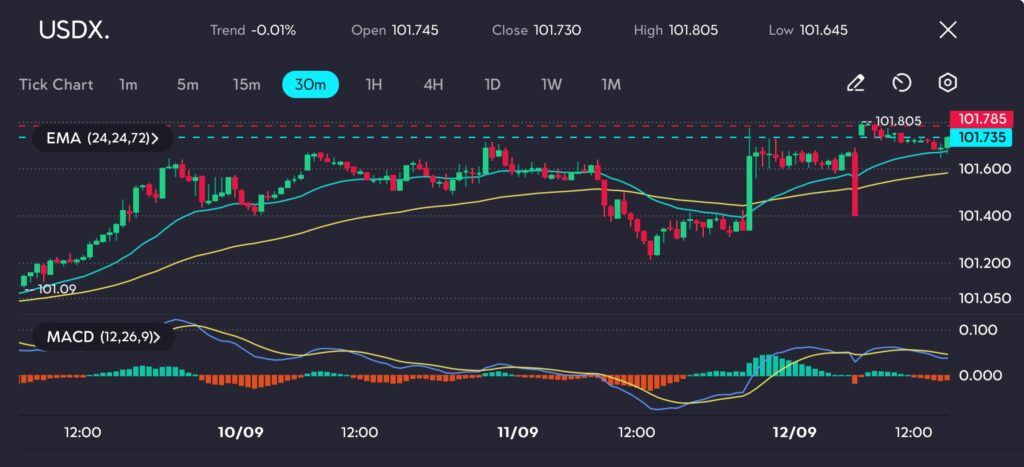Click the 101.805 high marker on chart
Image resolution: width=1024 pixels, height=467 pixels.
click(x=897, y=120)
